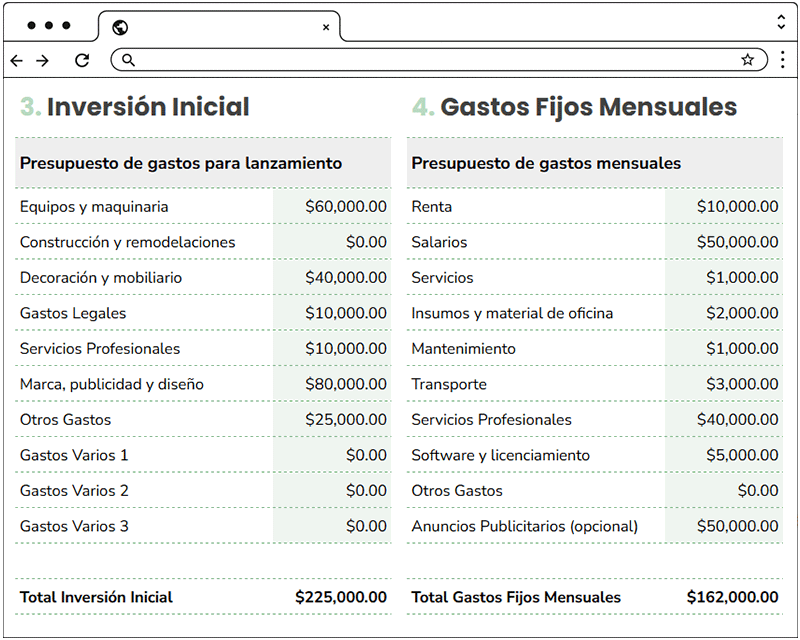Select the $25,000.00 Otros Gastos amount
Screen dimensions: 800x640
coord(346,420)
